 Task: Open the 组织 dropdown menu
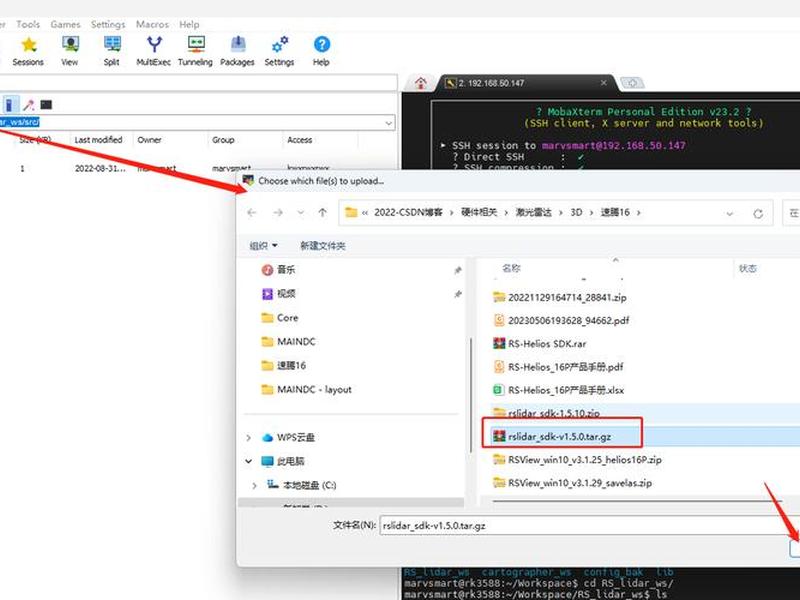(x=263, y=246)
